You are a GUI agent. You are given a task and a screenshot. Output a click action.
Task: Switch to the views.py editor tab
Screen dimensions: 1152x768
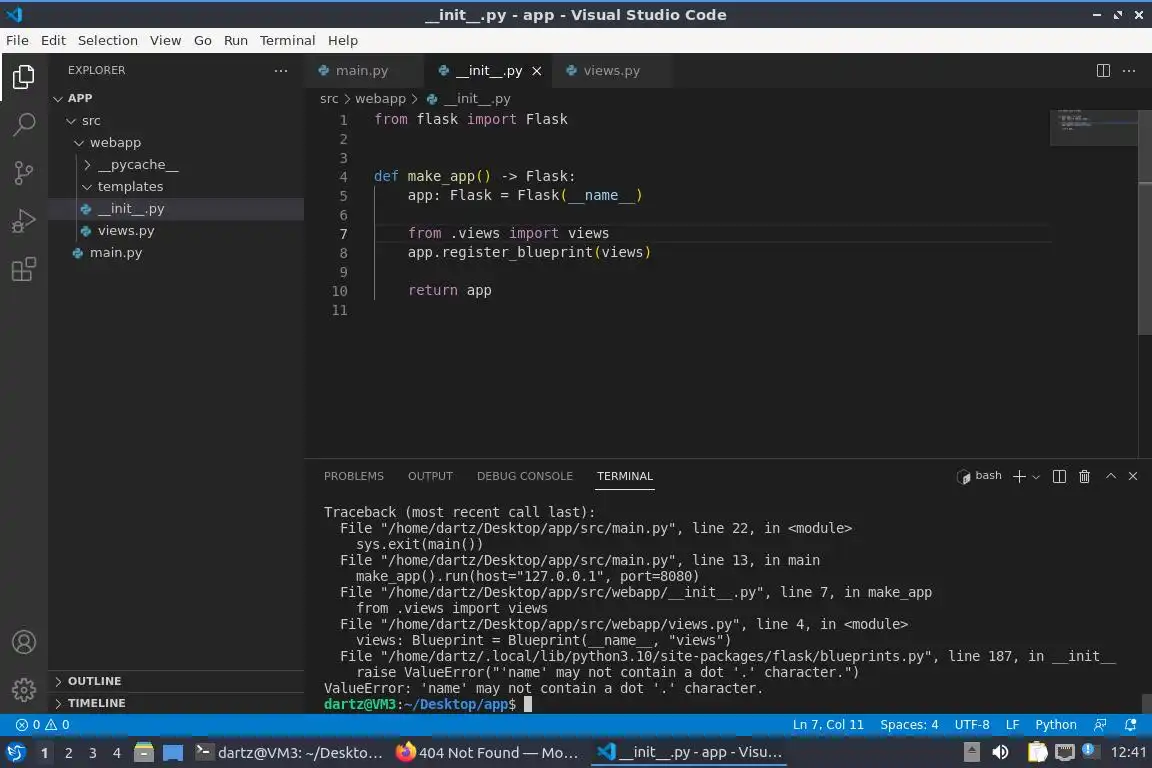(610, 71)
